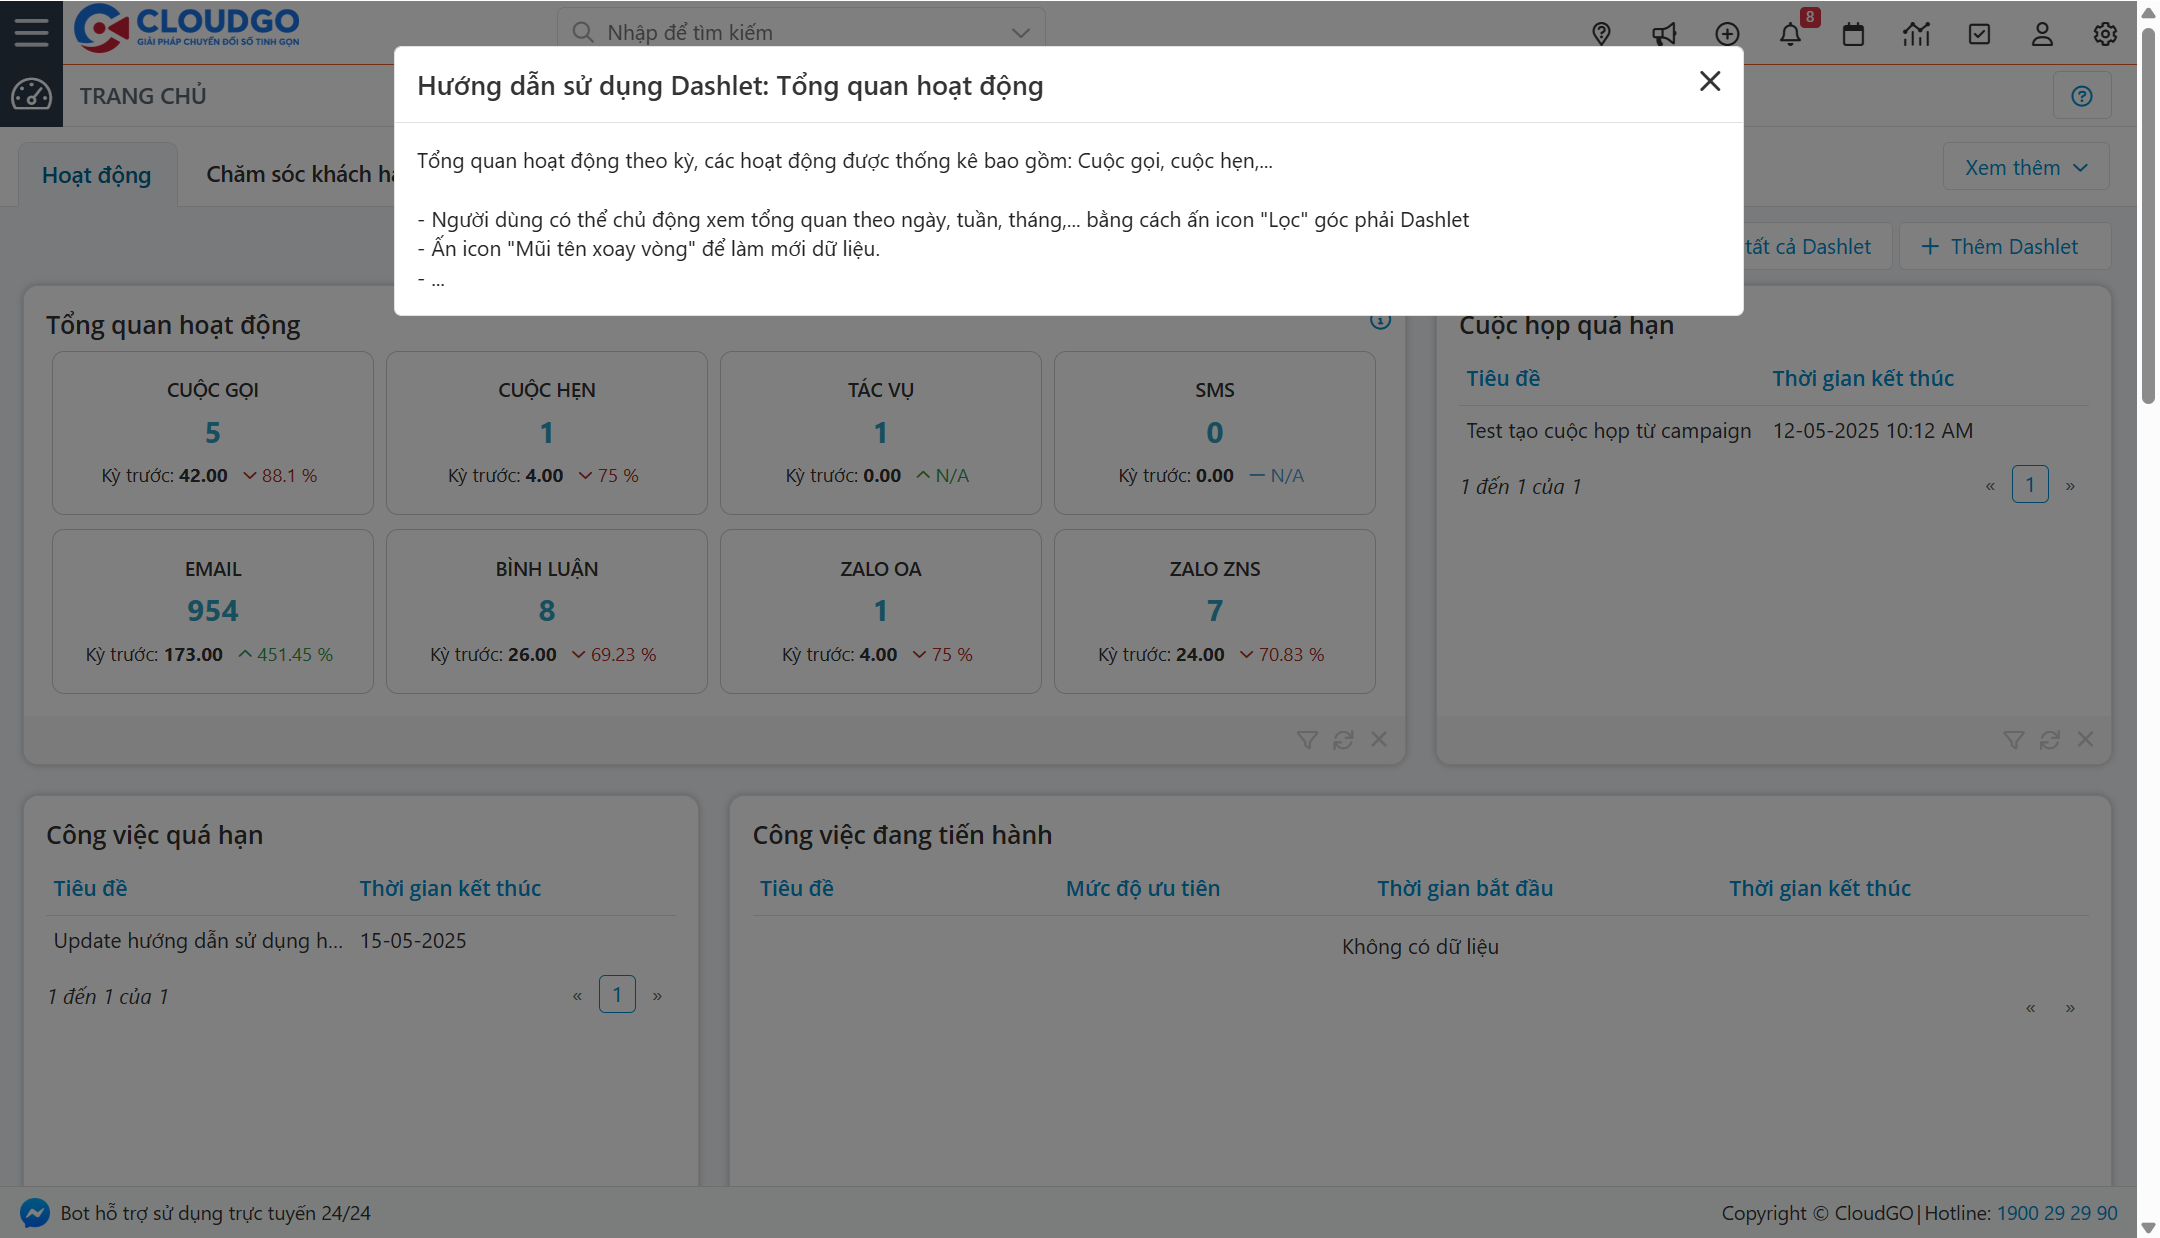This screenshot has height=1238, width=2160.
Task: Open the settings gear icon
Action: point(2105,33)
